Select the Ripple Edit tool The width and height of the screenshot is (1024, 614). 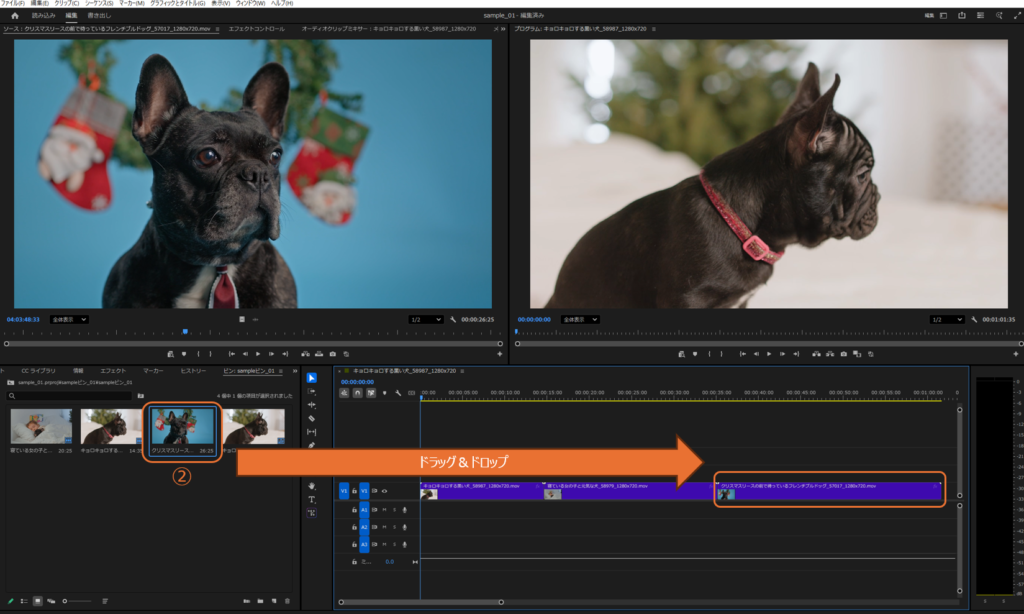312,405
